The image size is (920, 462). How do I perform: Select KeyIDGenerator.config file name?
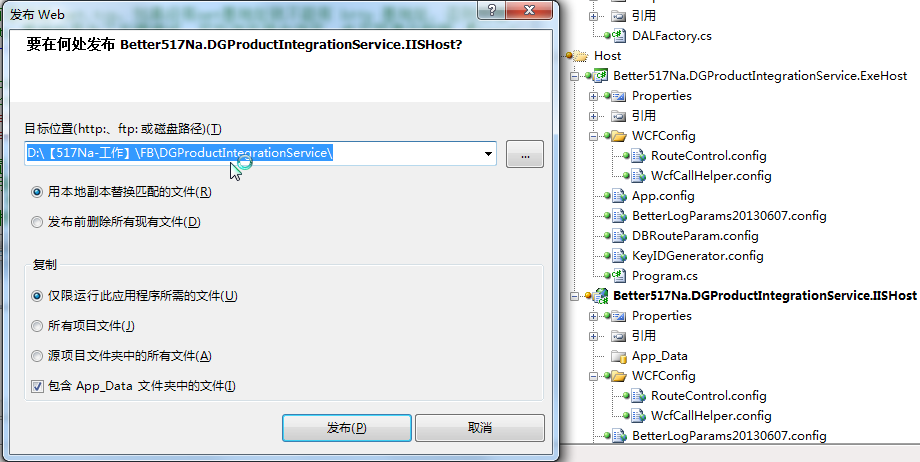click(x=698, y=255)
